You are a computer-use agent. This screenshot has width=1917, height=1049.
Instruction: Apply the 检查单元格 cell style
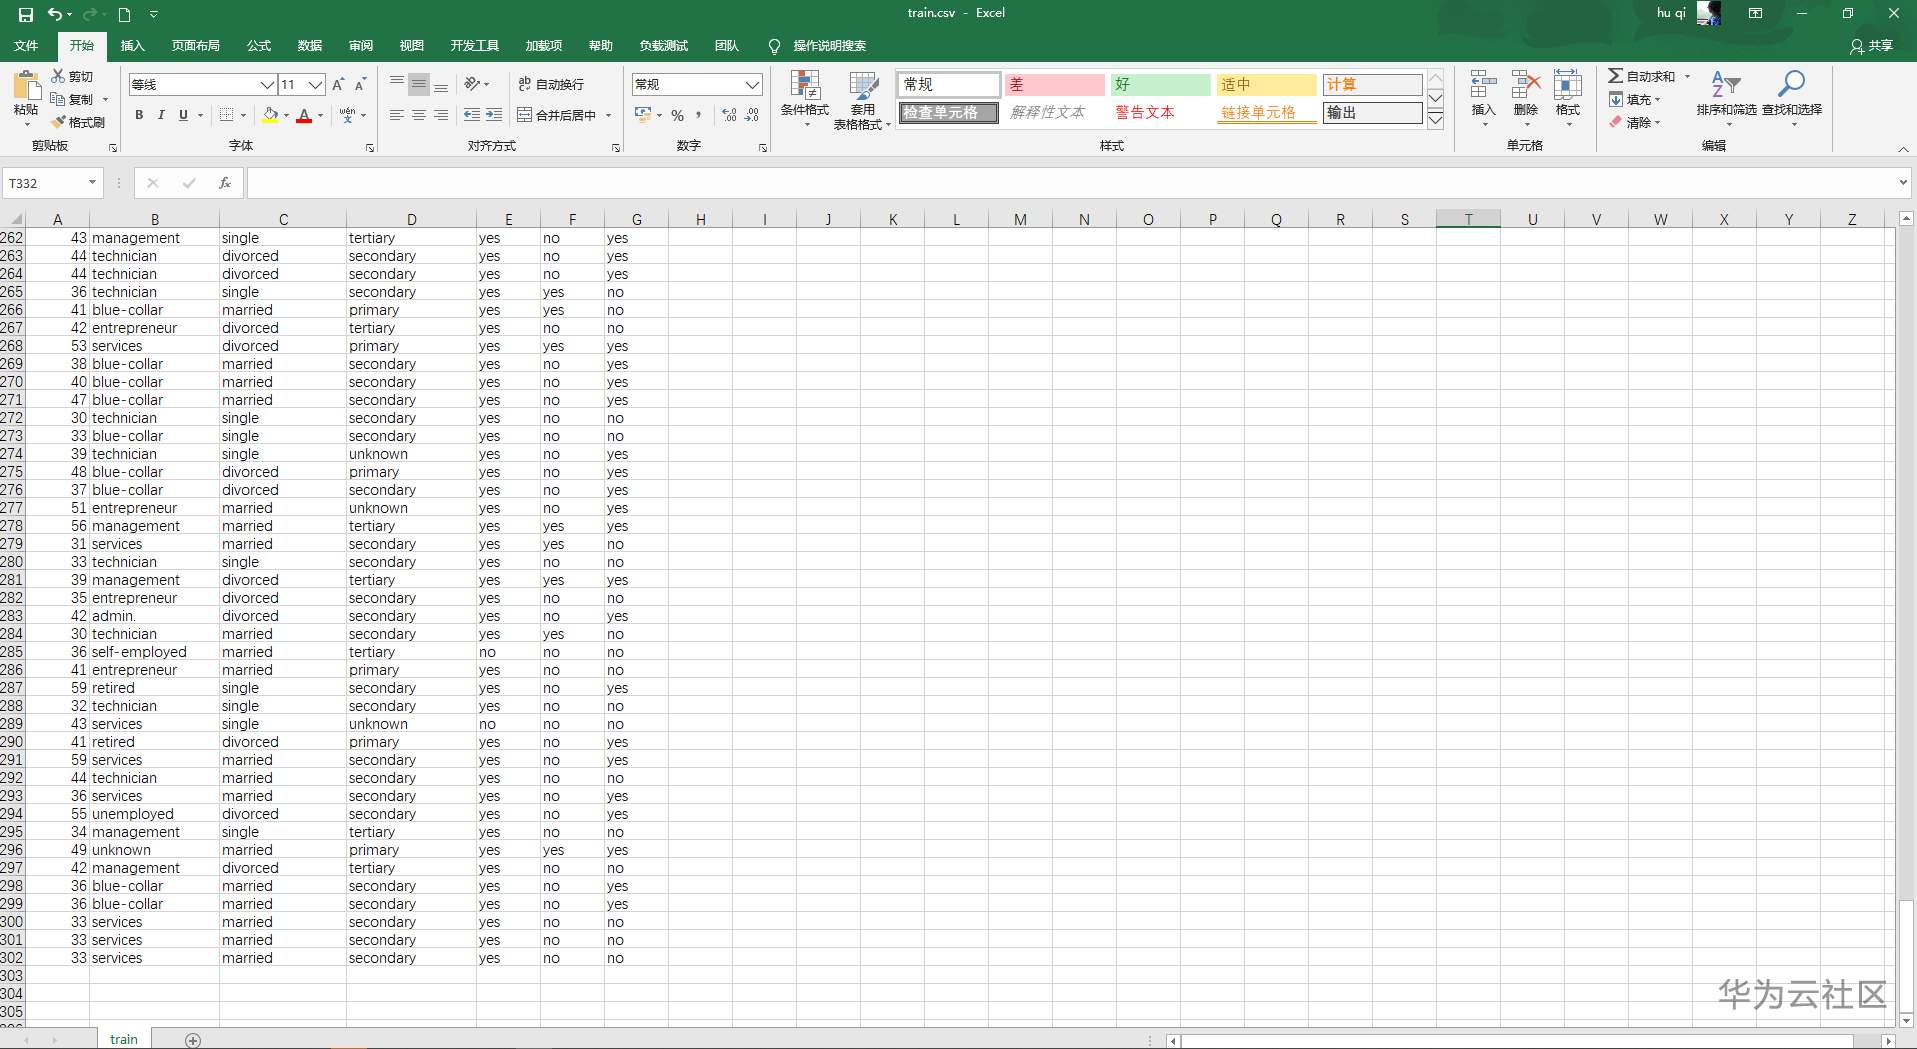(947, 113)
